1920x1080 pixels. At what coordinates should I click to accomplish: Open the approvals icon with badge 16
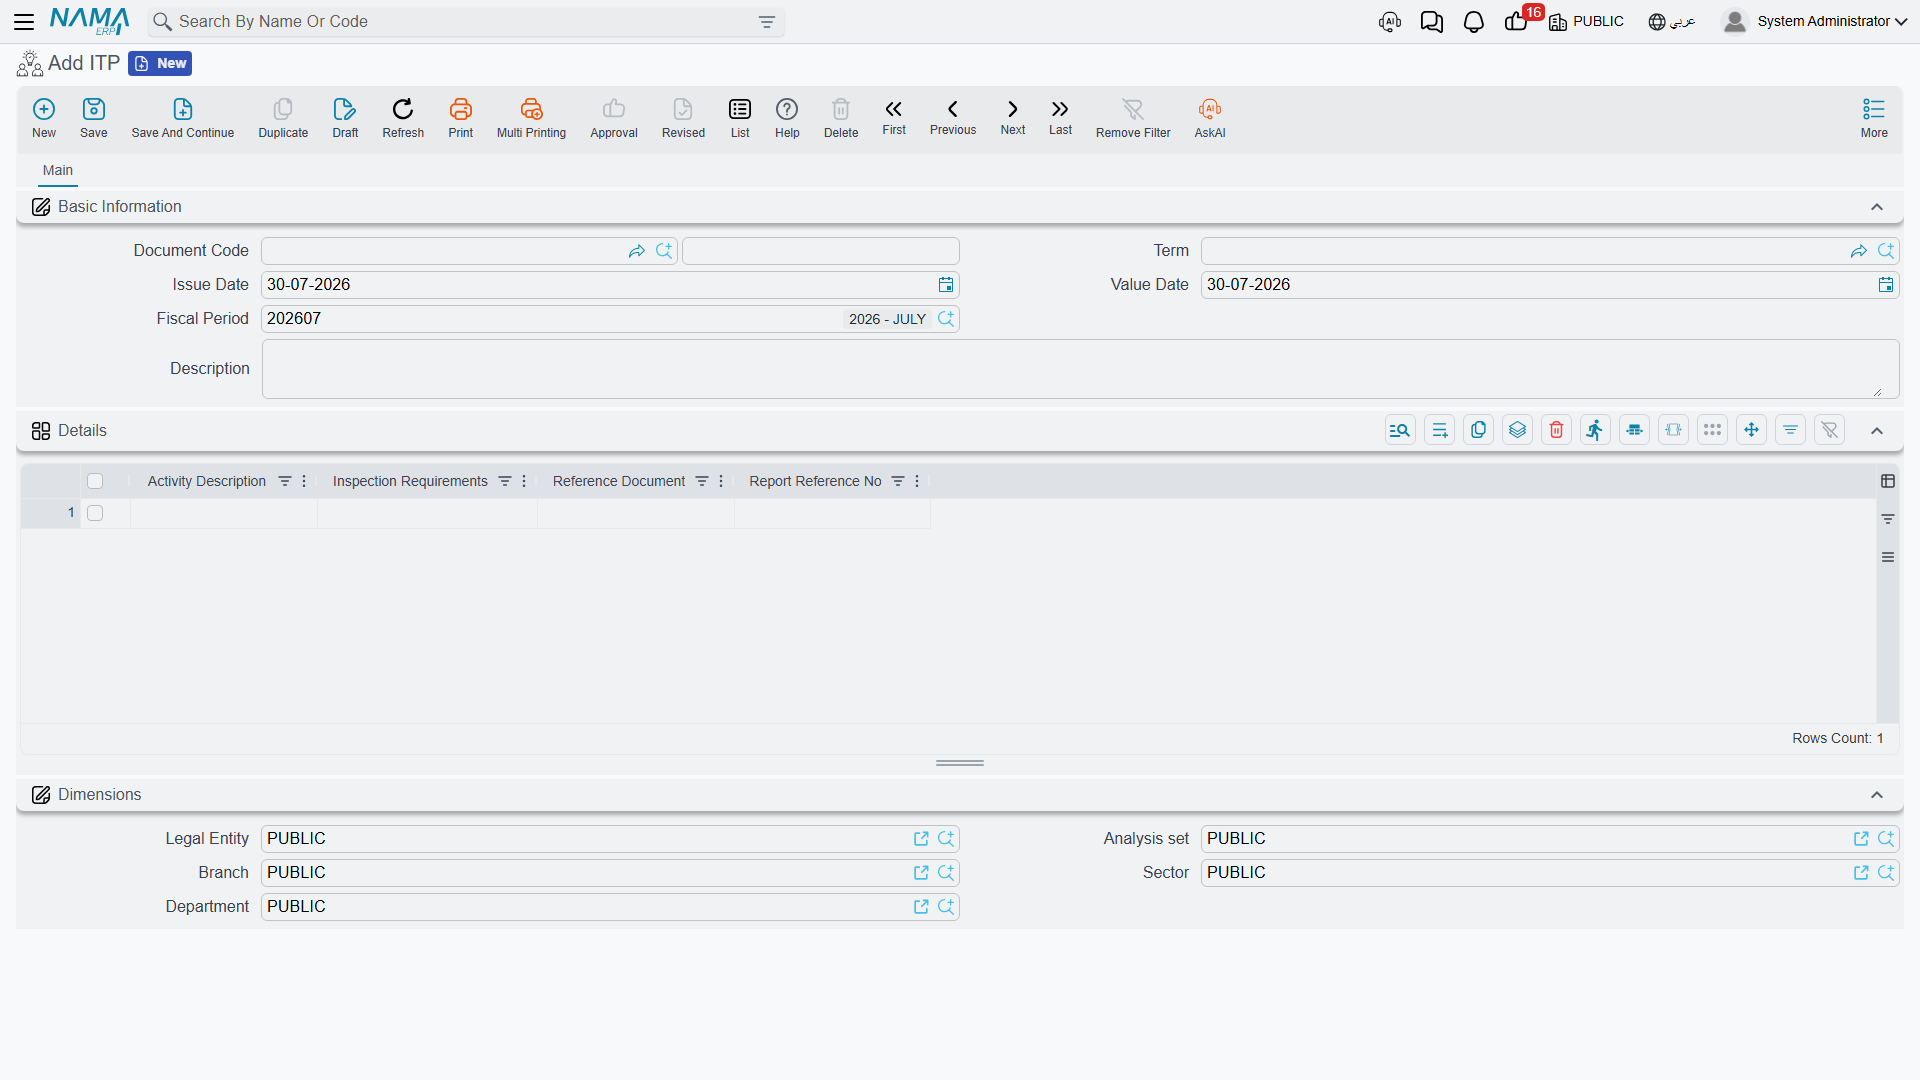pos(1517,21)
